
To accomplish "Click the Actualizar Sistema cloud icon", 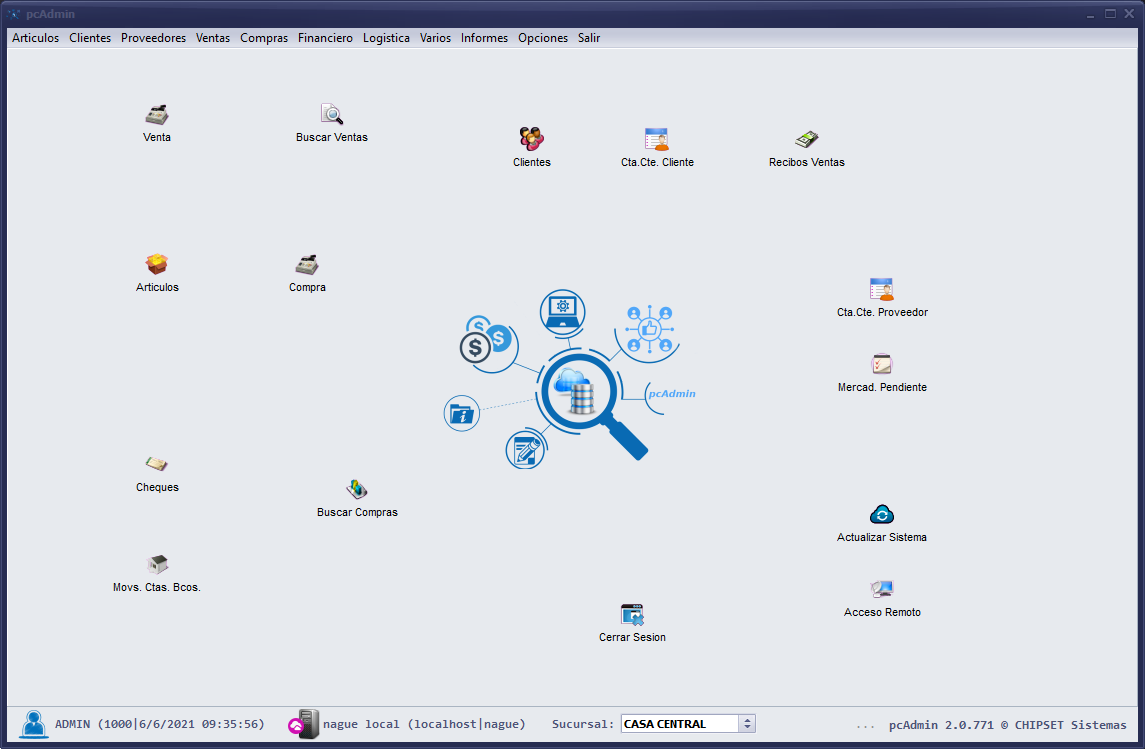I will point(881,515).
